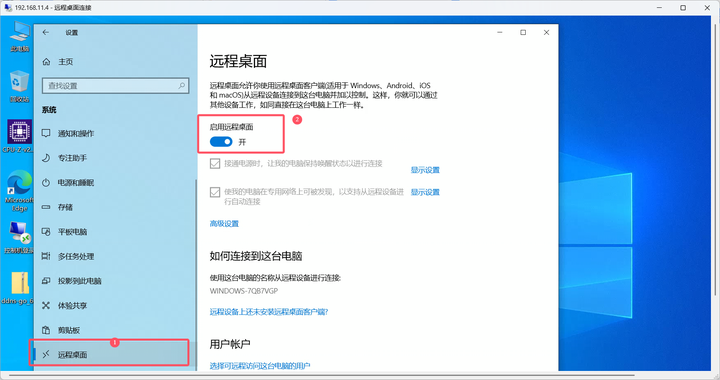
Task: Click the back arrow in Settings
Action: [x=45, y=32]
